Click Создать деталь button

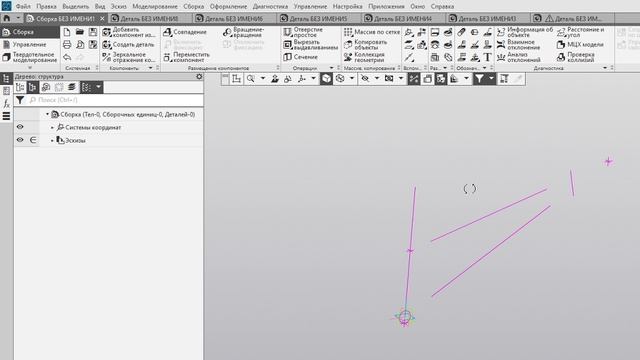[128, 44]
